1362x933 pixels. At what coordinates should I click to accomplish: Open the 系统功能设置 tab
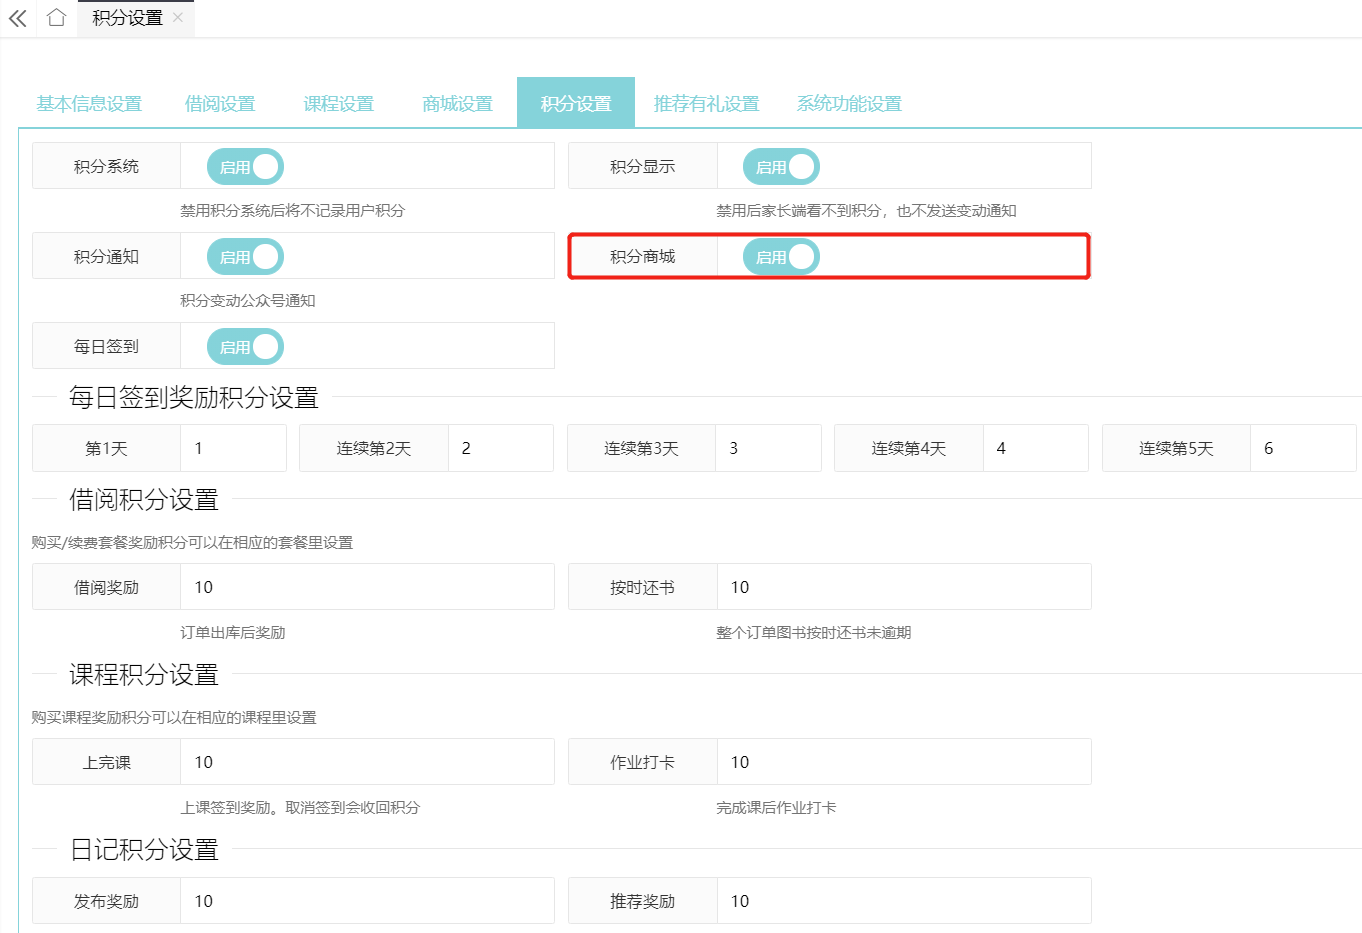849,103
